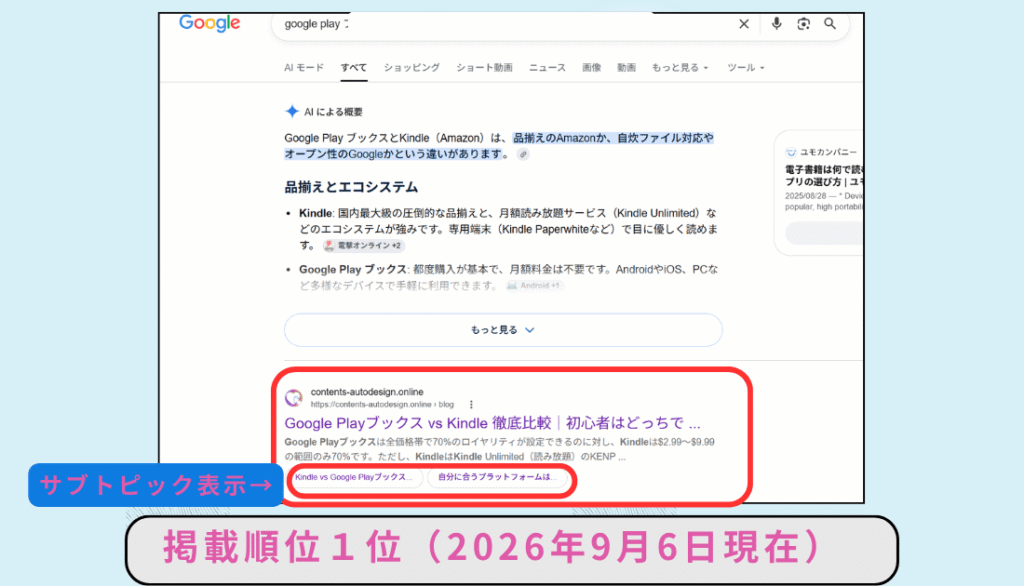The height and width of the screenshot is (586, 1024).
Task: Switch to the ニュース tab
Action: tap(547, 67)
